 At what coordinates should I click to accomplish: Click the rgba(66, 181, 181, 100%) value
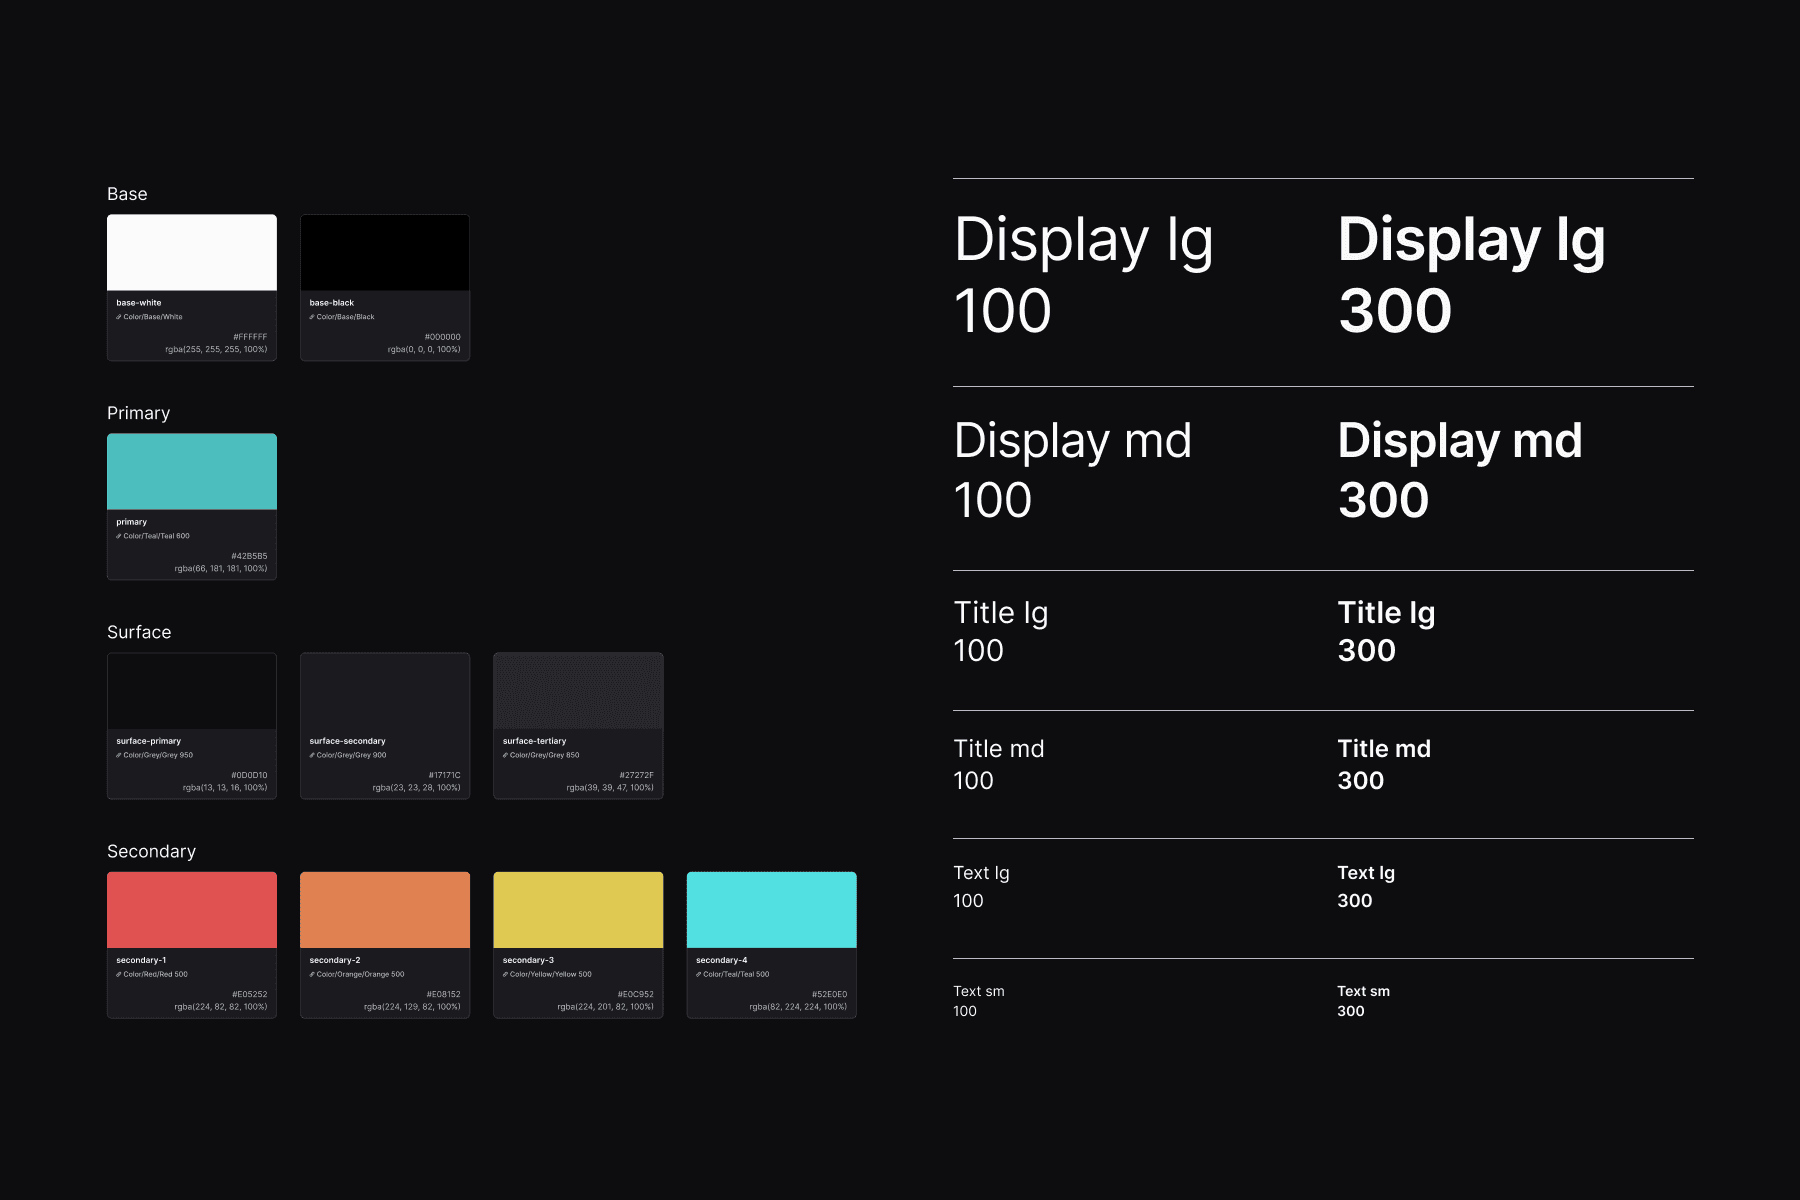221,569
